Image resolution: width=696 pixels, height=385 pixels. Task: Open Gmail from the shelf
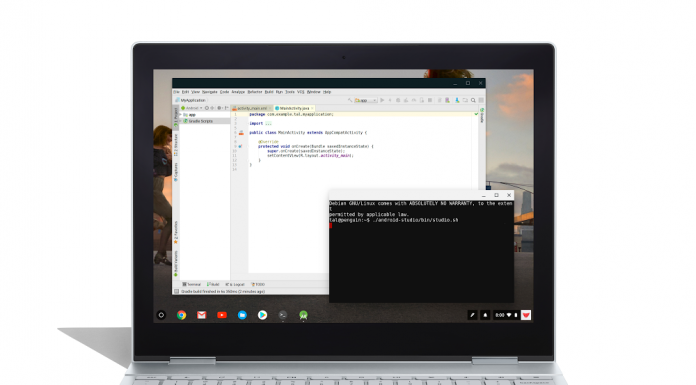[x=202, y=315]
